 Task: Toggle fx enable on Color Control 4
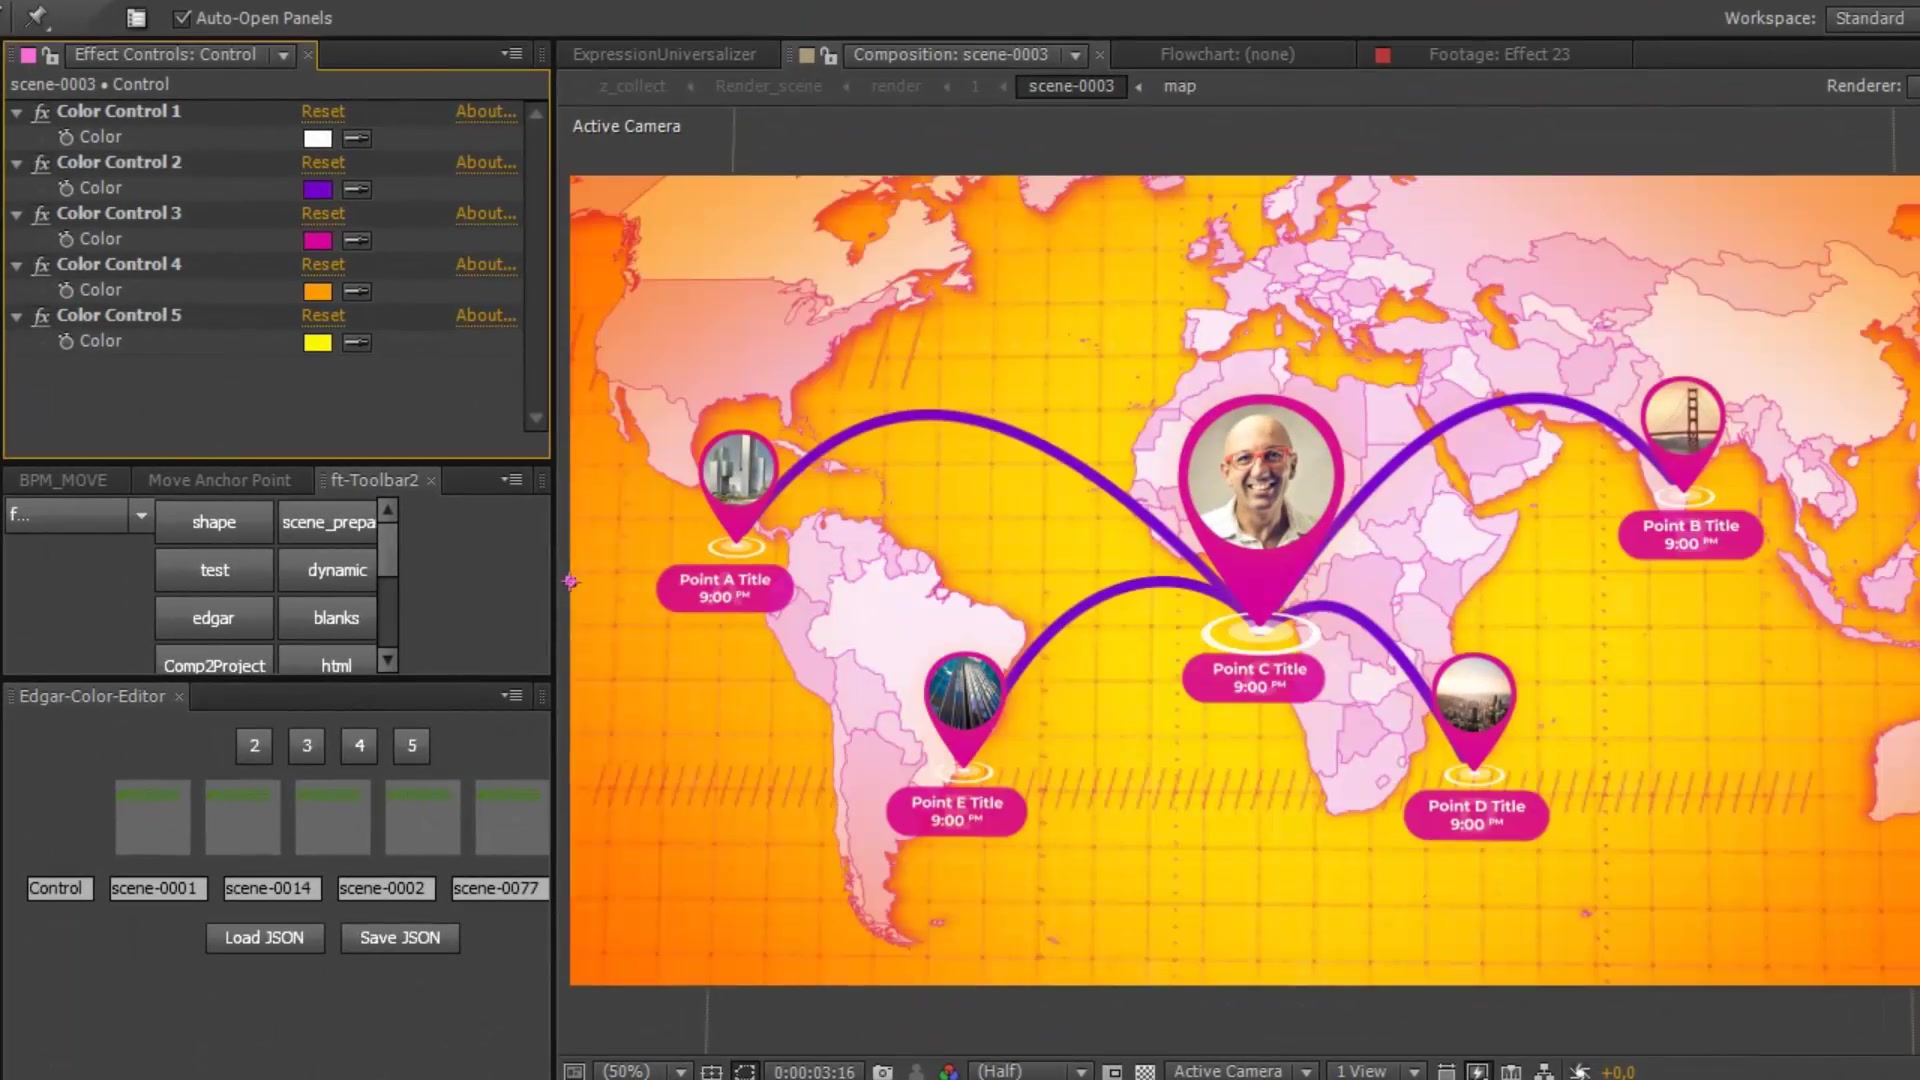pyautogui.click(x=41, y=264)
